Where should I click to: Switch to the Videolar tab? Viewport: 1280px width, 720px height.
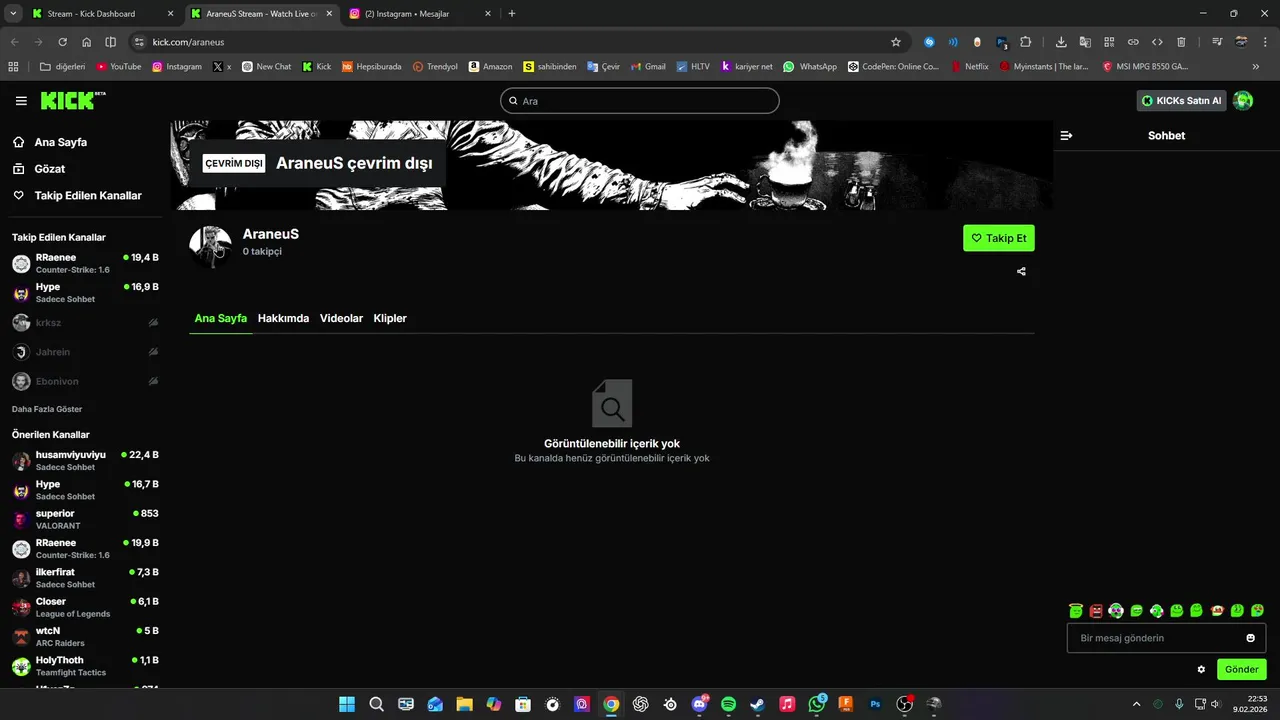coord(341,318)
